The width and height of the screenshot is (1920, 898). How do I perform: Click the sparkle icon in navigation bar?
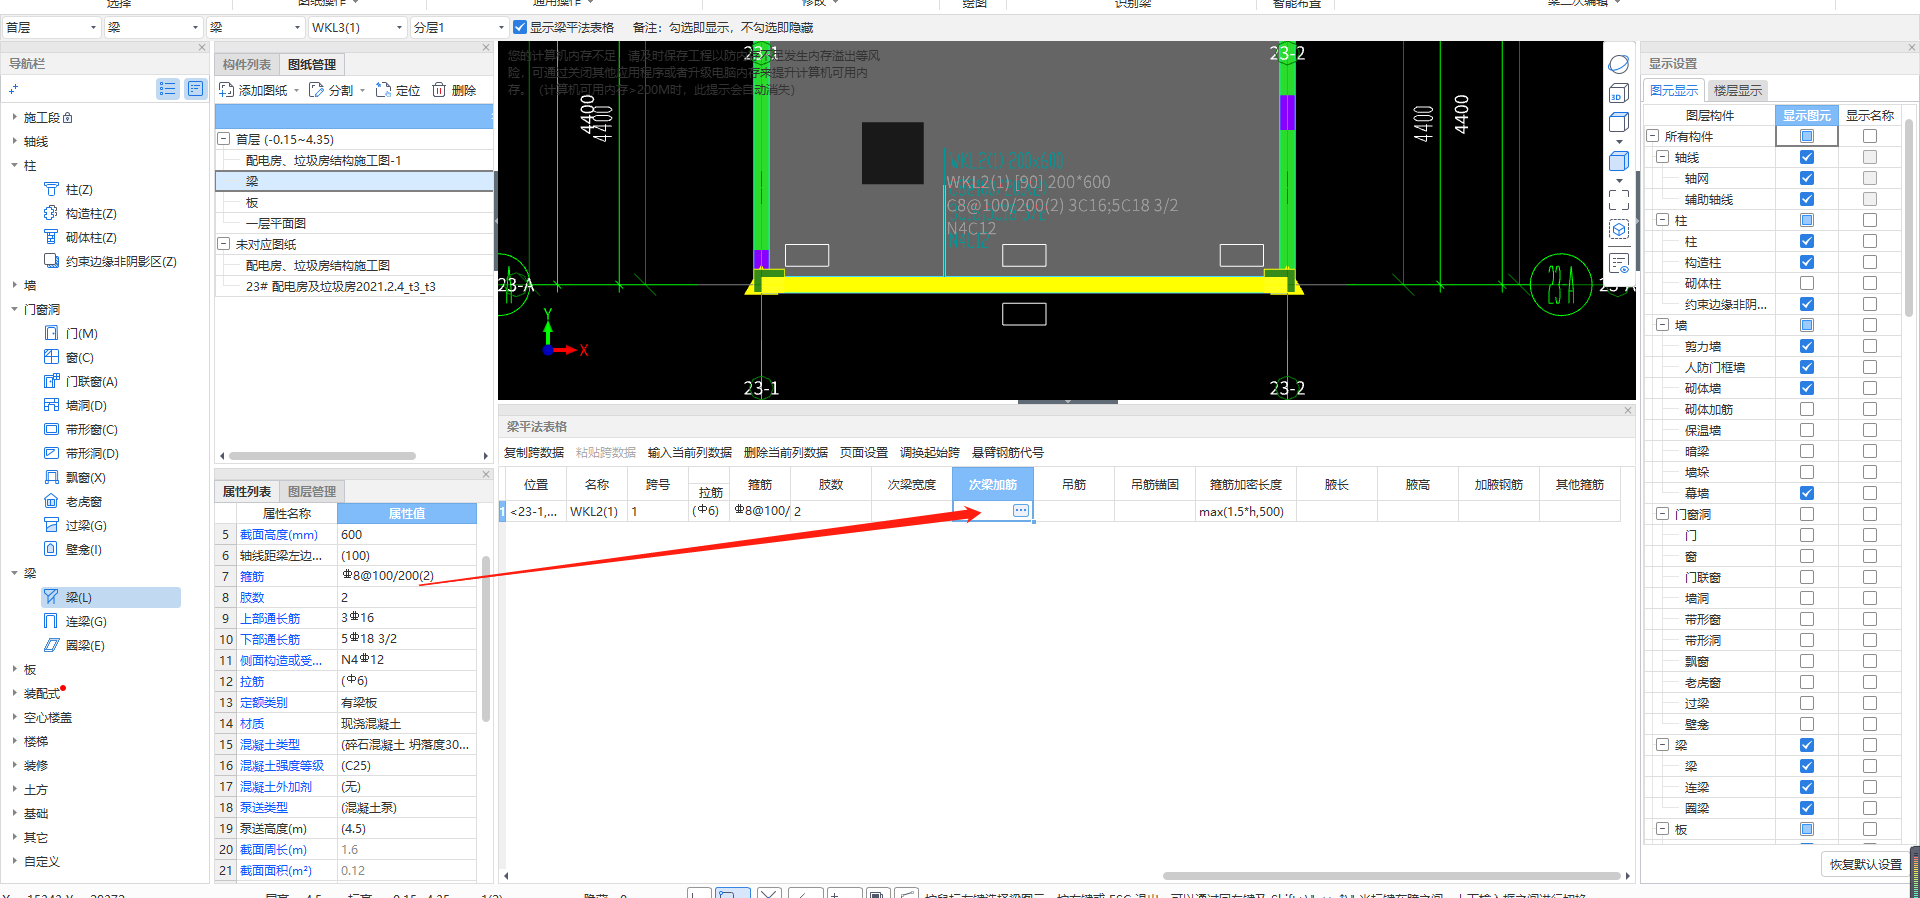14,89
